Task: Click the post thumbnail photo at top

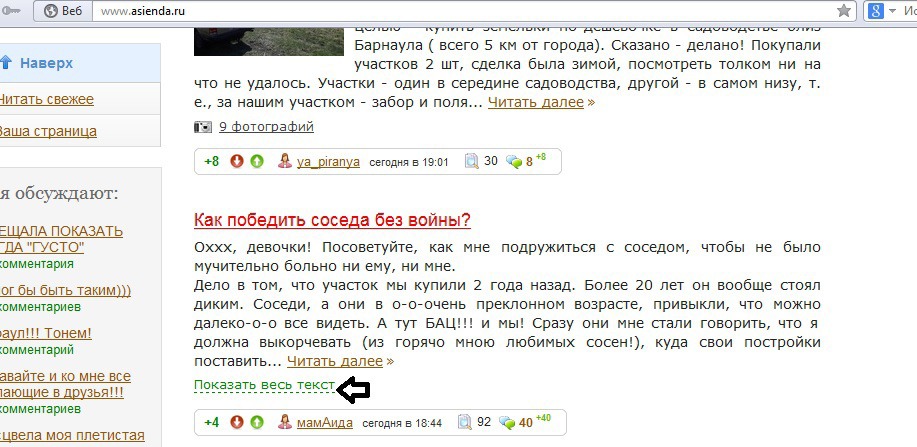Action: tap(269, 40)
